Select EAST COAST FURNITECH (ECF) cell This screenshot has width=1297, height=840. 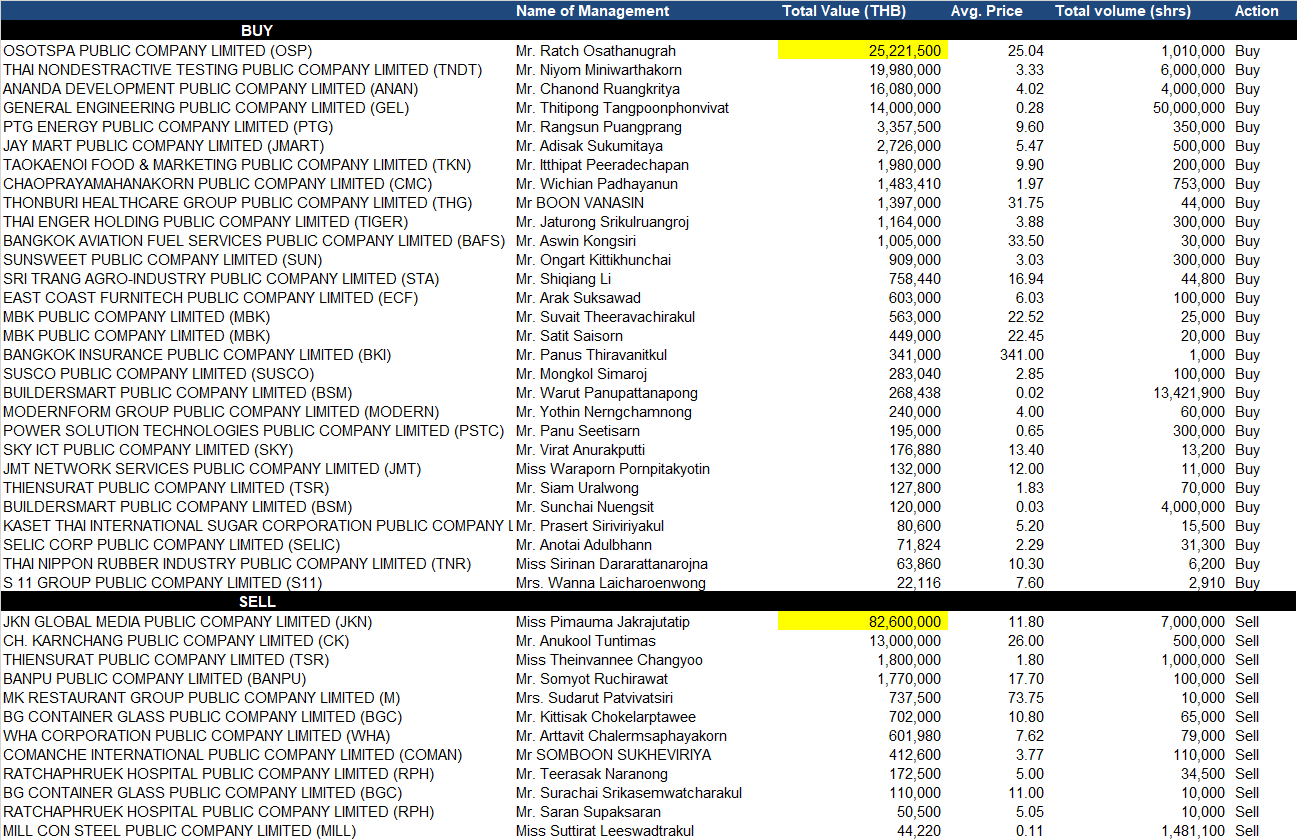coord(210,298)
